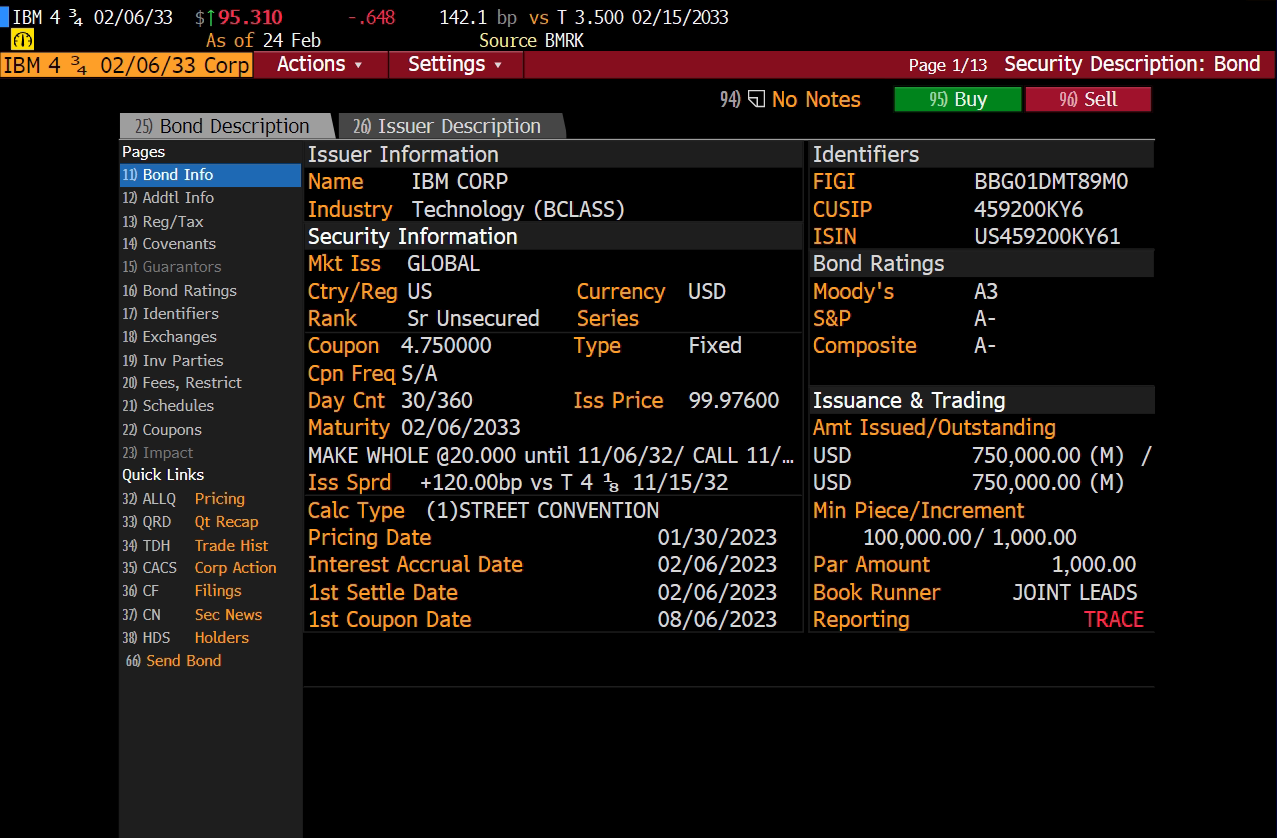Open CF Filings quick link

181,591
